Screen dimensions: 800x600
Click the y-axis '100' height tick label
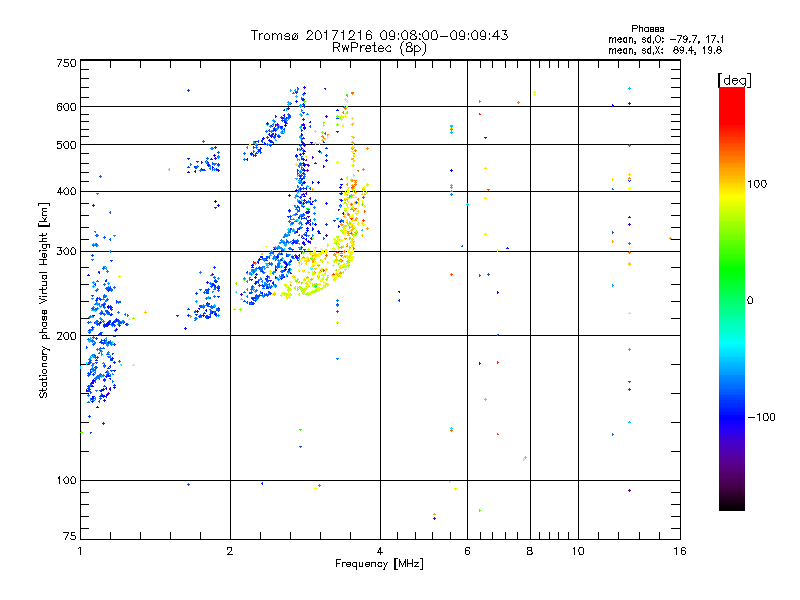66,481
